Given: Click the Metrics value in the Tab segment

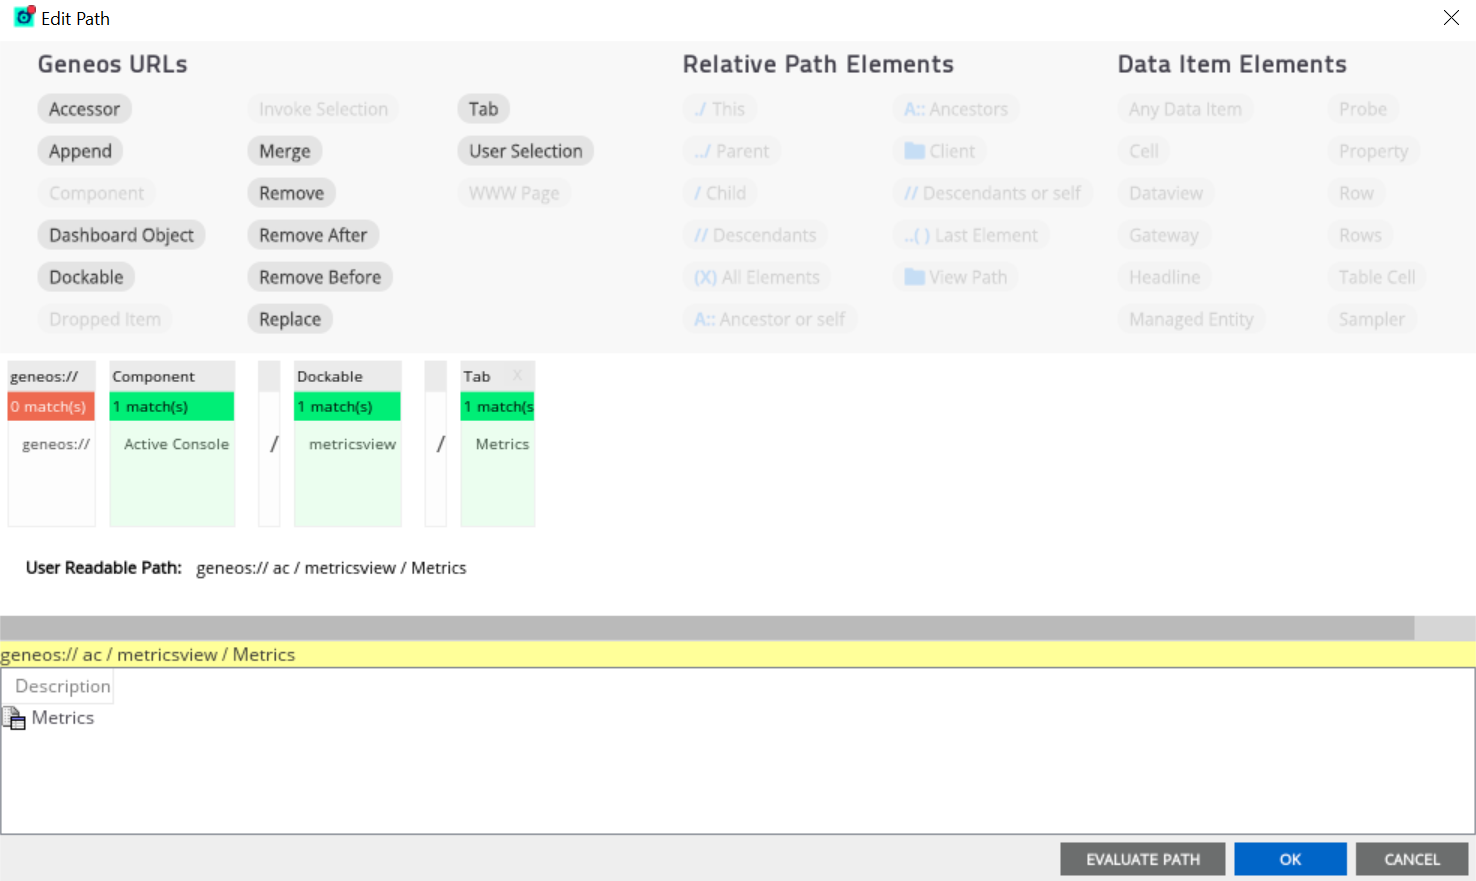Looking at the screenshot, I should pos(502,444).
